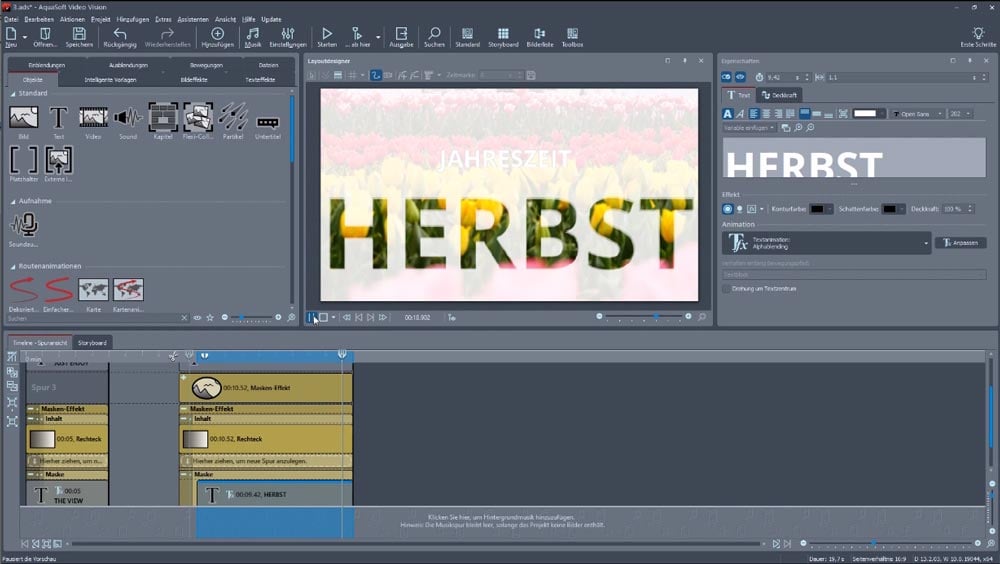Expand the Textanimation Alphablending dropdown
Image resolution: width=1000 pixels, height=564 pixels.
[x=925, y=243]
